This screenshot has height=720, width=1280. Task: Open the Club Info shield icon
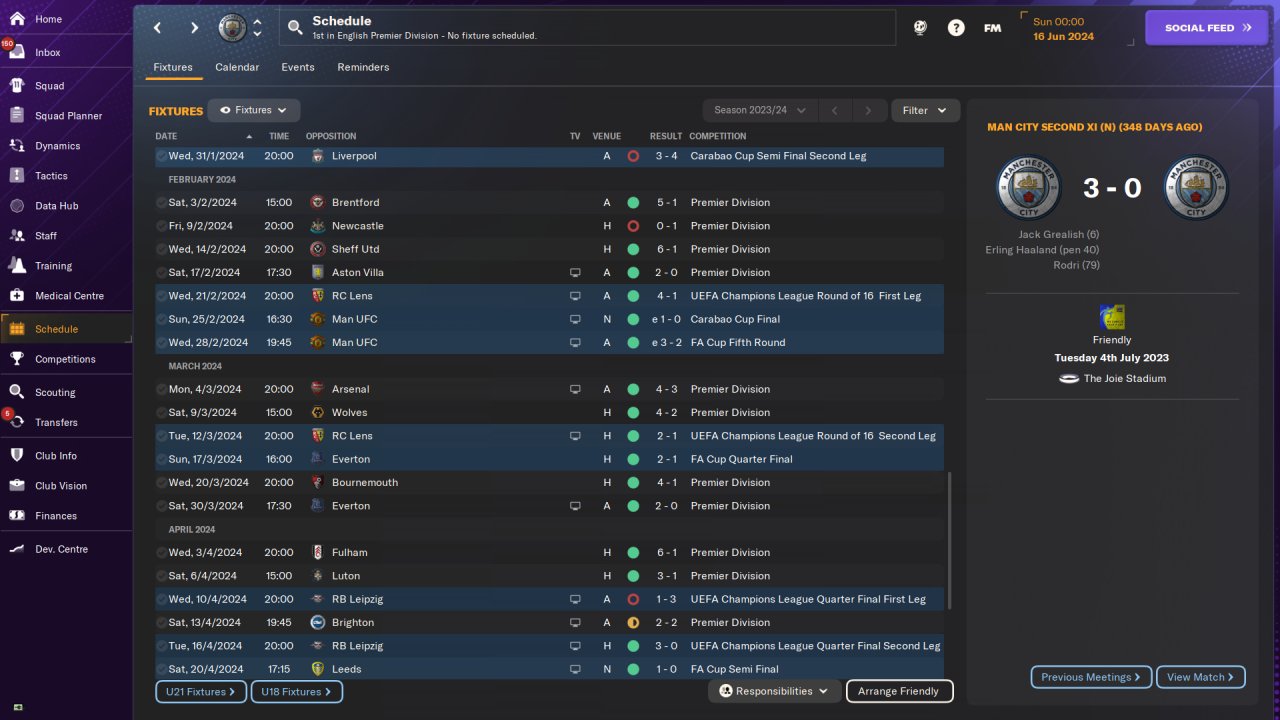pos(17,456)
